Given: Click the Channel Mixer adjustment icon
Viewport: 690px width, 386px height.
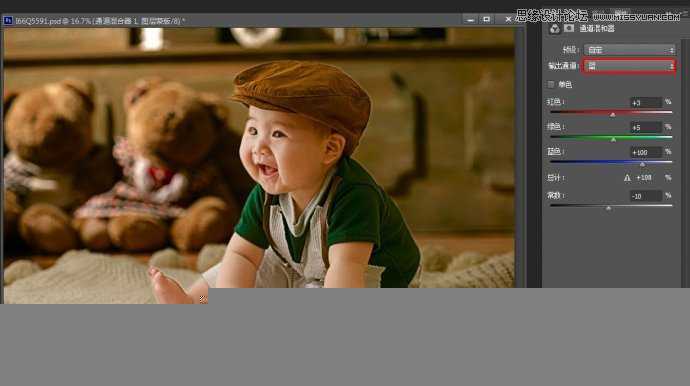Looking at the screenshot, I should [x=554, y=29].
